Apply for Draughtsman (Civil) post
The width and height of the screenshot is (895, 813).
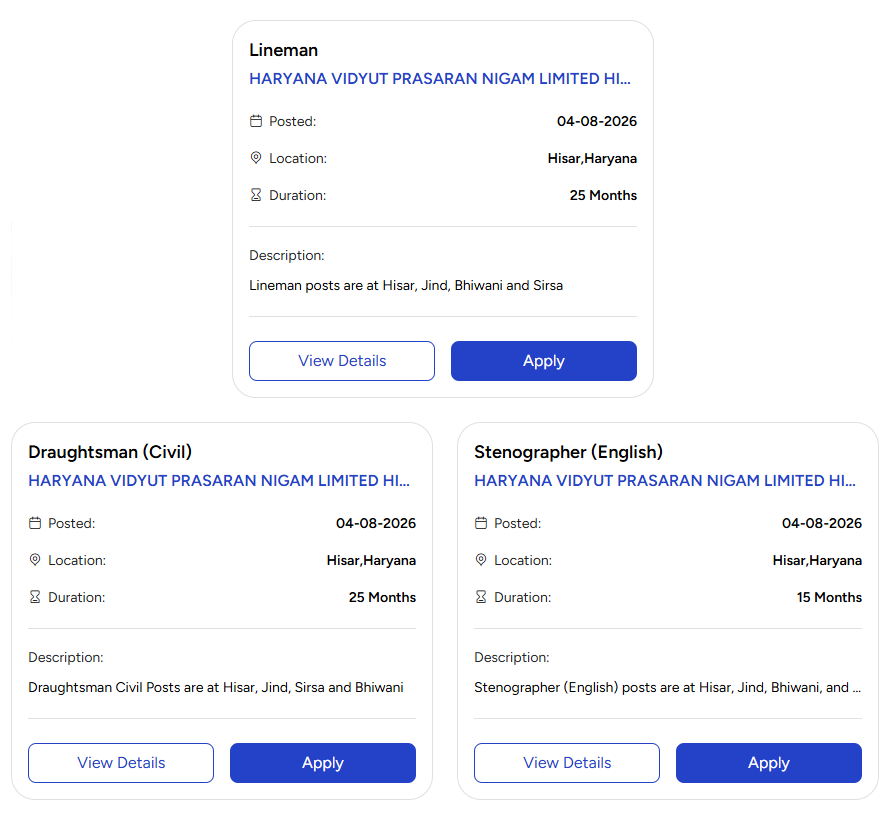pyautogui.click(x=323, y=763)
